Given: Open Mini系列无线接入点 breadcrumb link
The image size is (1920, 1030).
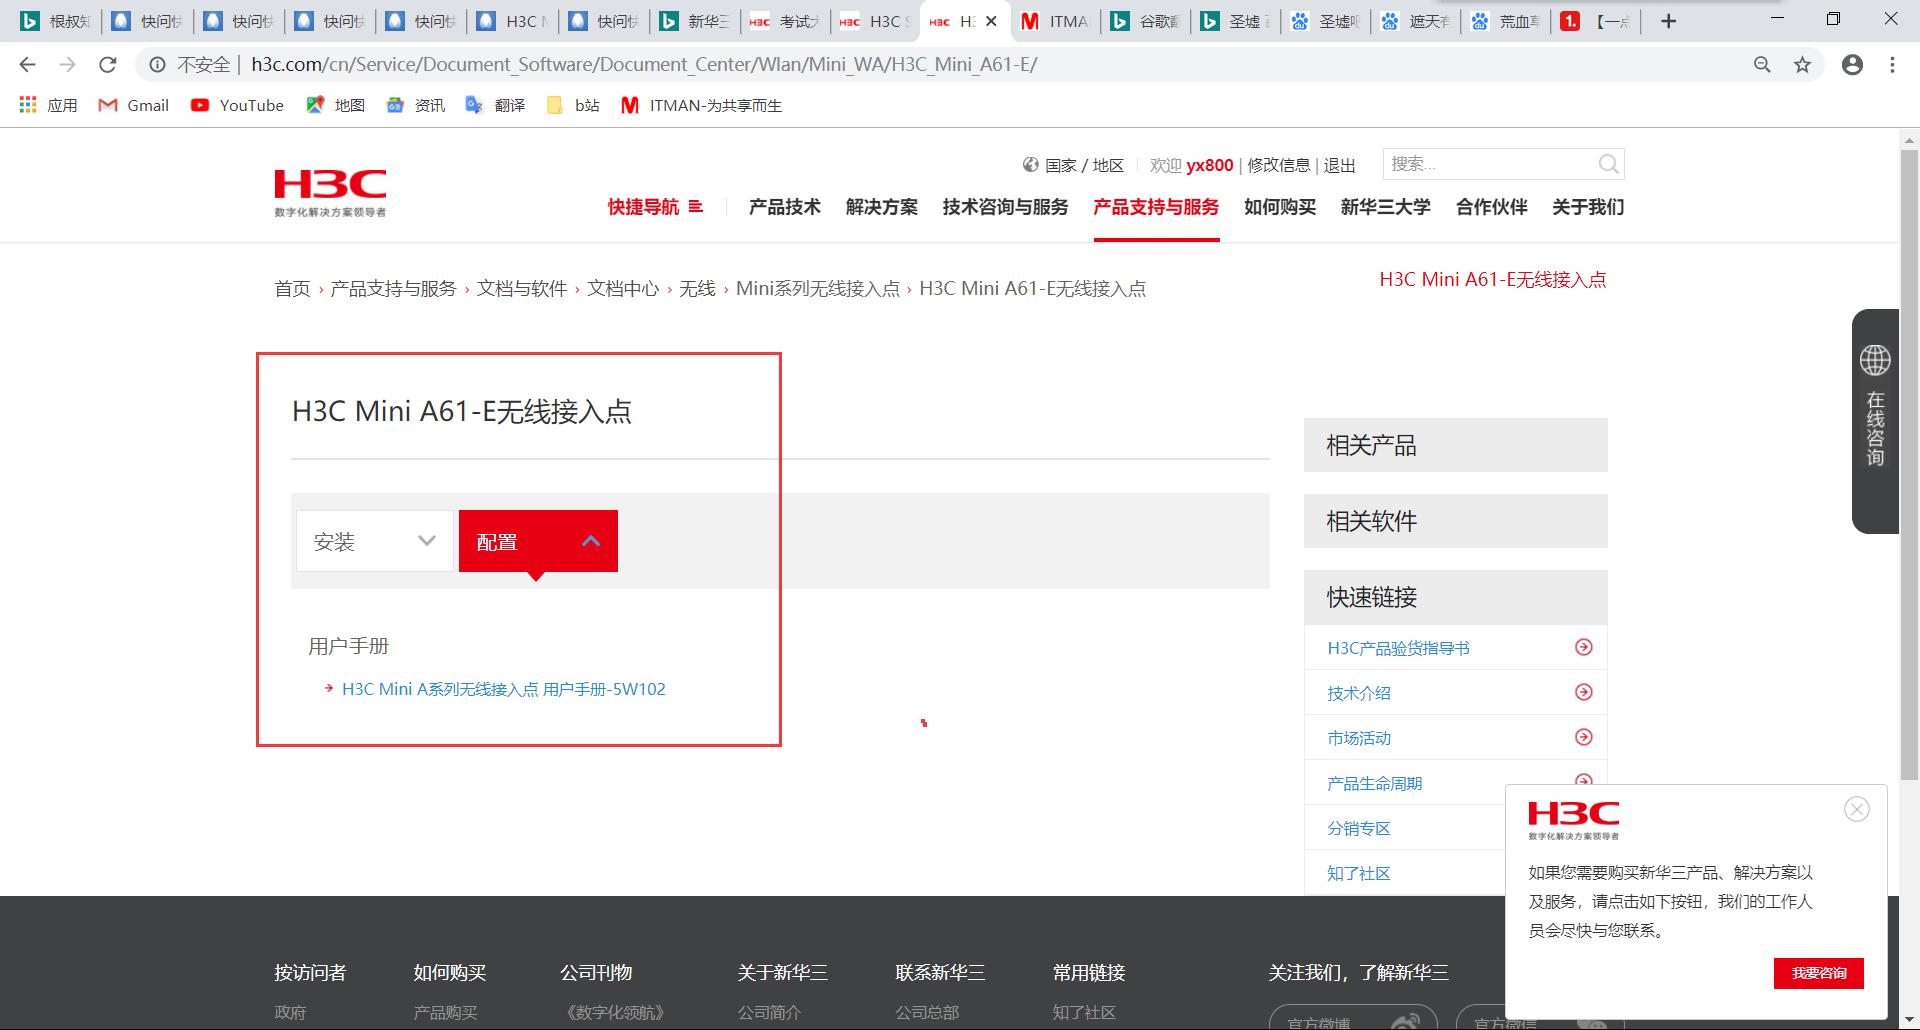Looking at the screenshot, I should coord(818,289).
